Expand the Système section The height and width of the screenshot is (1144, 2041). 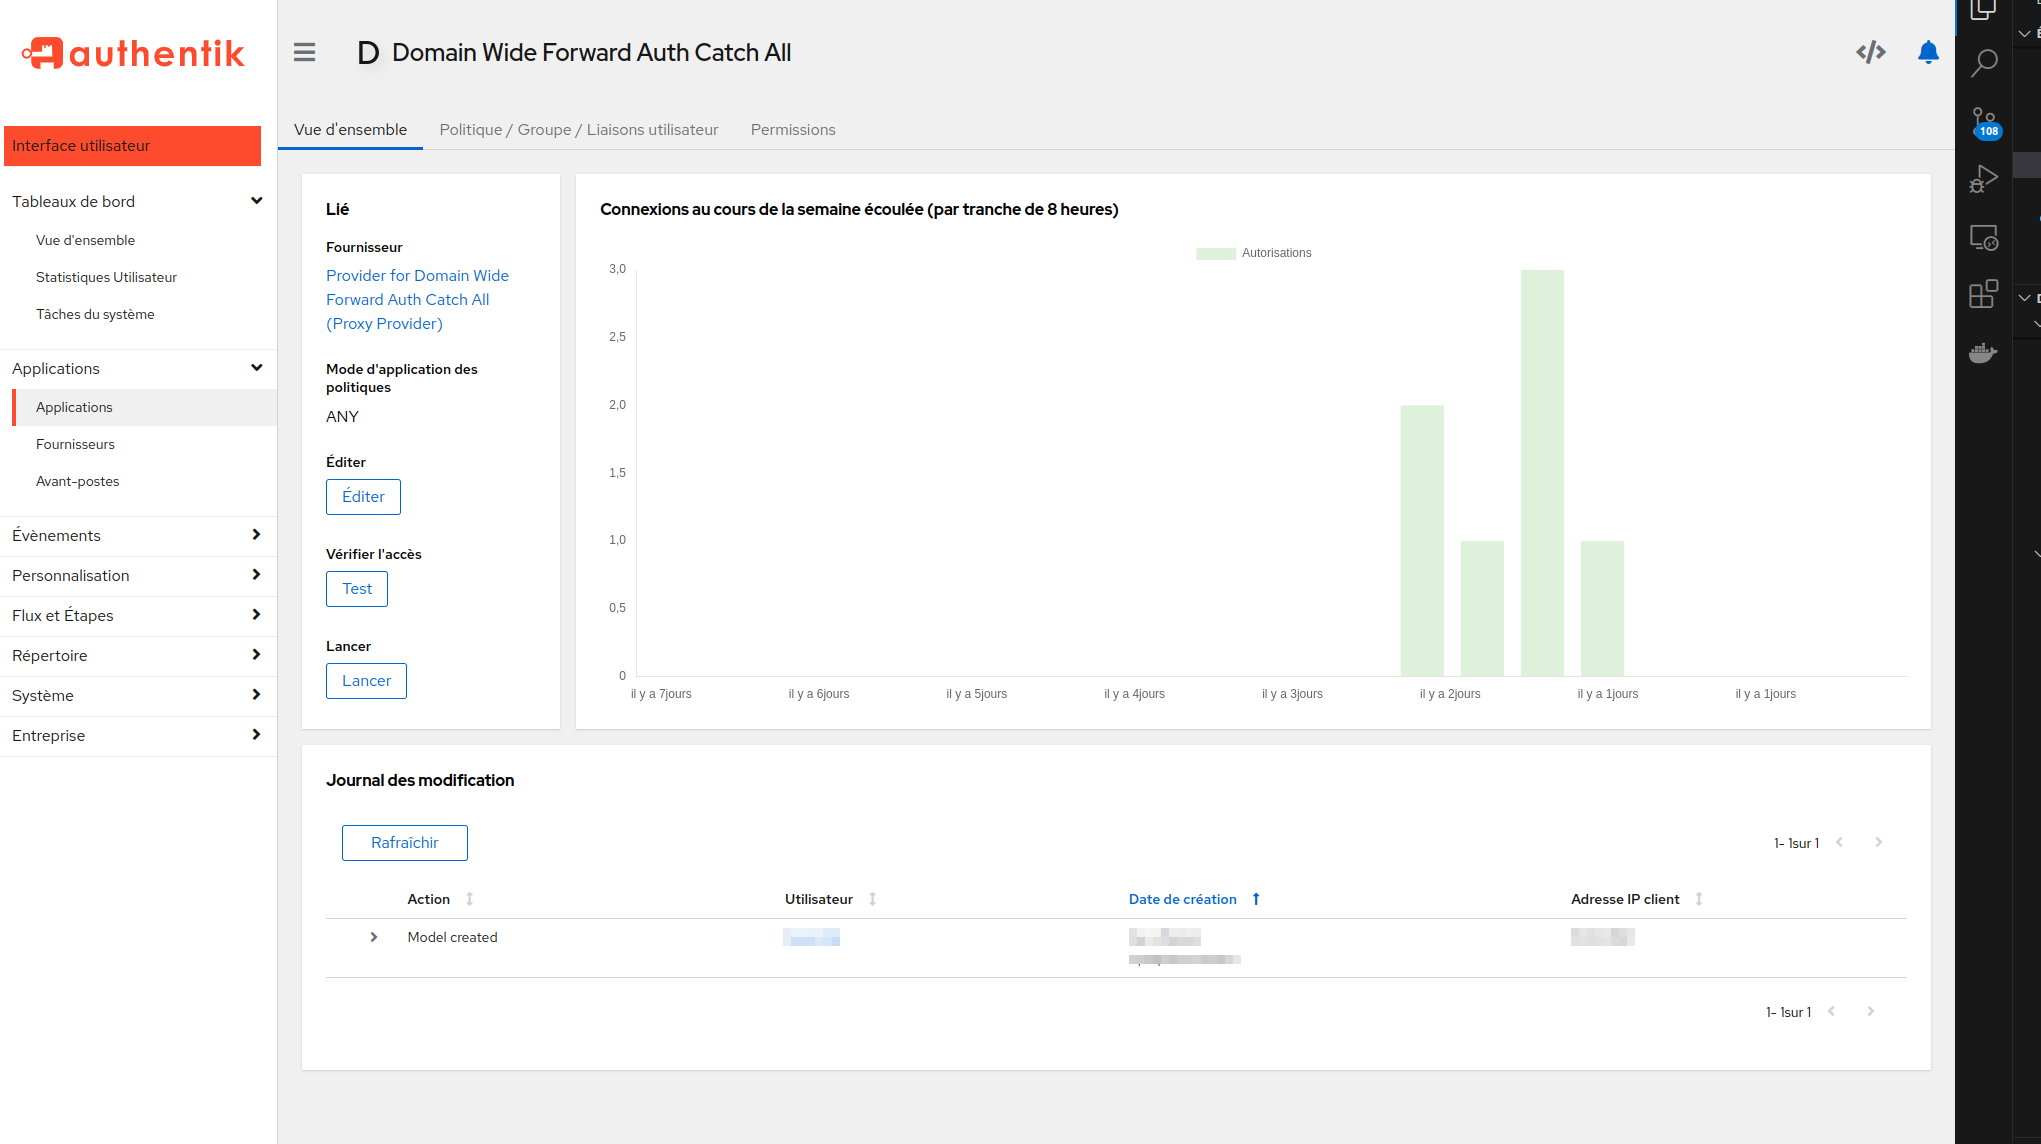(138, 695)
